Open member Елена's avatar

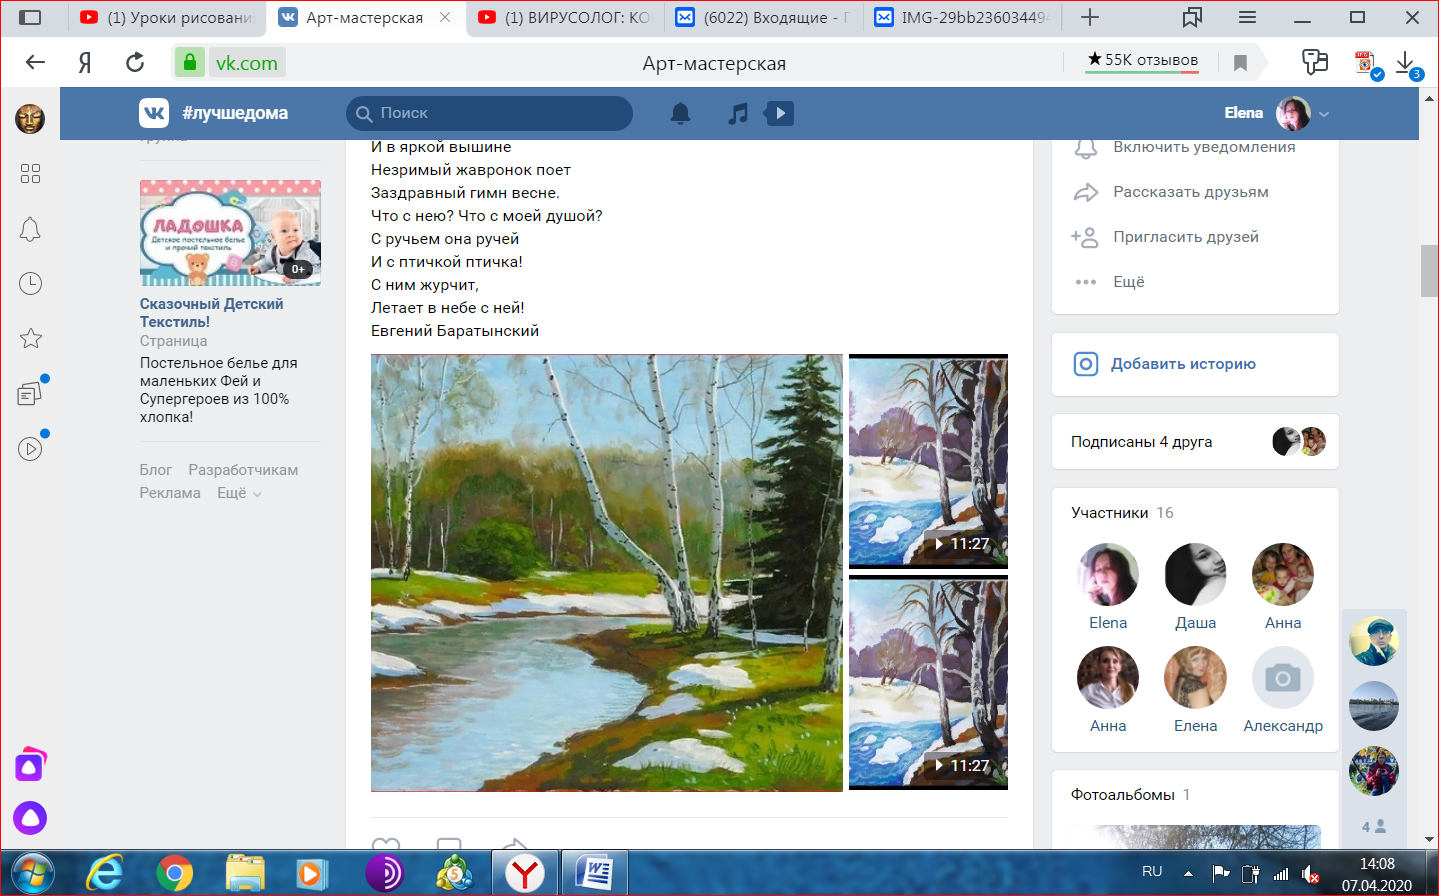(x=1195, y=677)
